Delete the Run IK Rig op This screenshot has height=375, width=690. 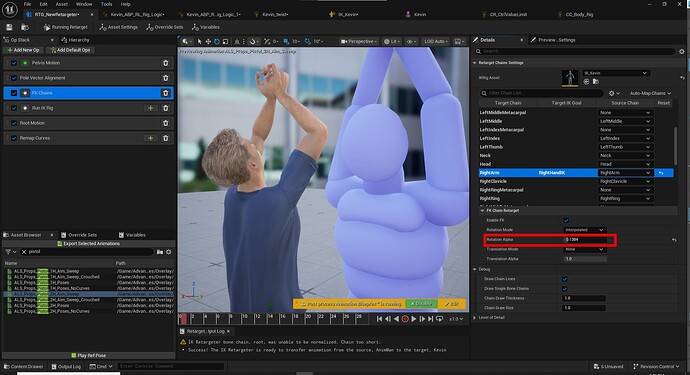165,108
